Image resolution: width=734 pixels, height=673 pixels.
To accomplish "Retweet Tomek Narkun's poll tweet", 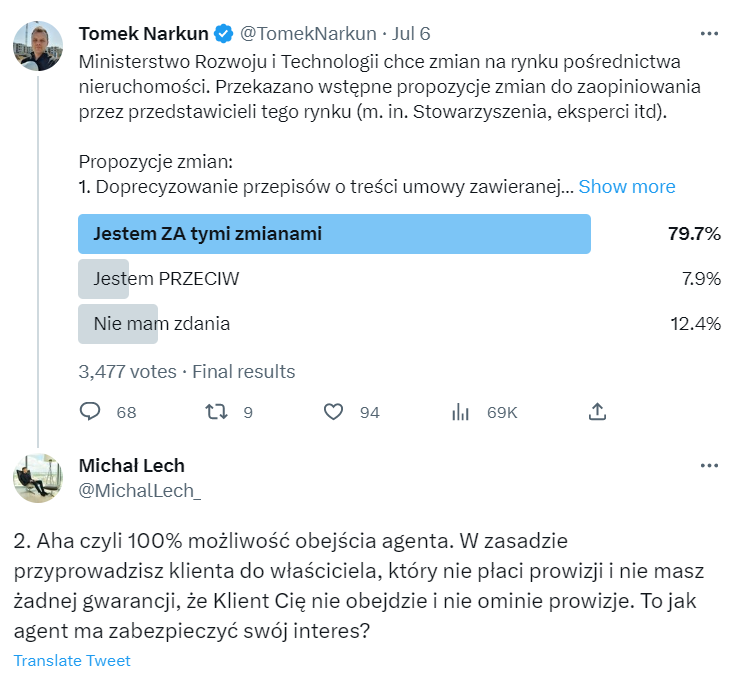I will (215, 412).
